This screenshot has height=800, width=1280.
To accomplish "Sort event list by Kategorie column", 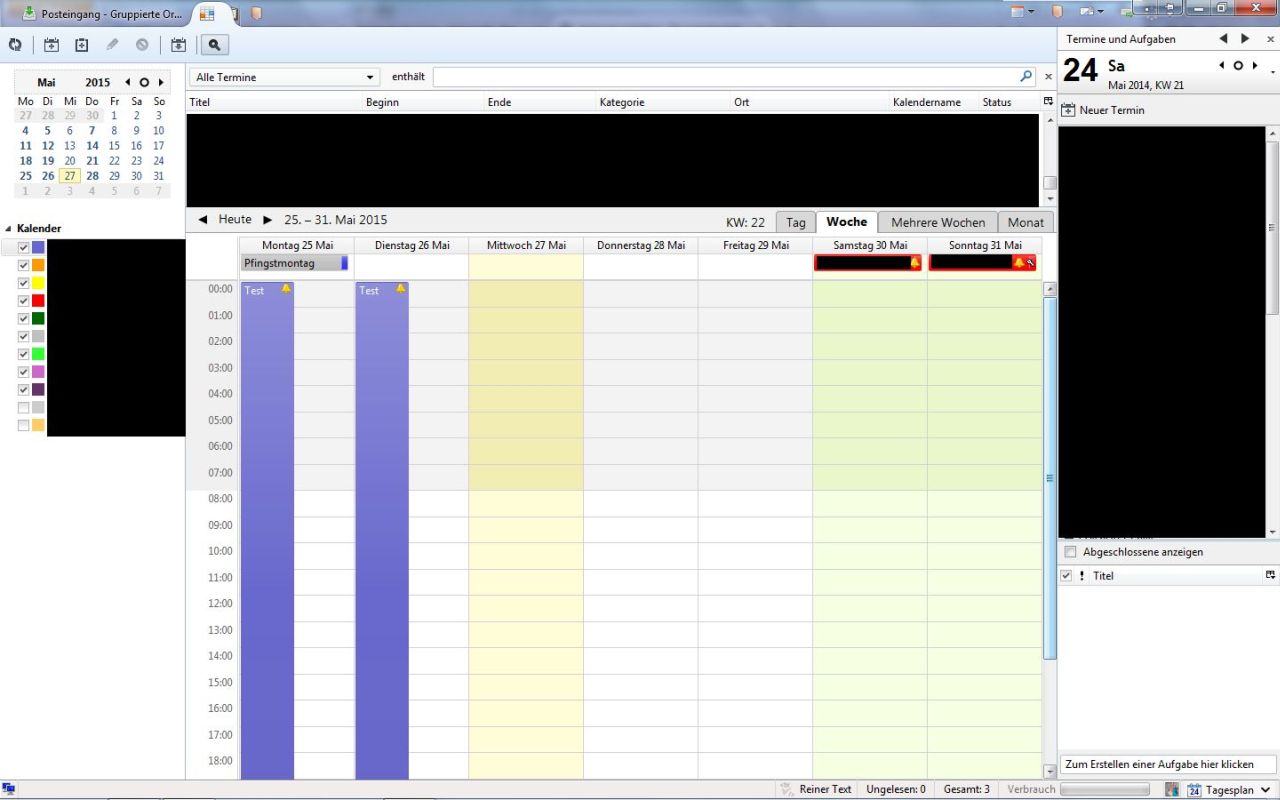I will click(663, 102).
